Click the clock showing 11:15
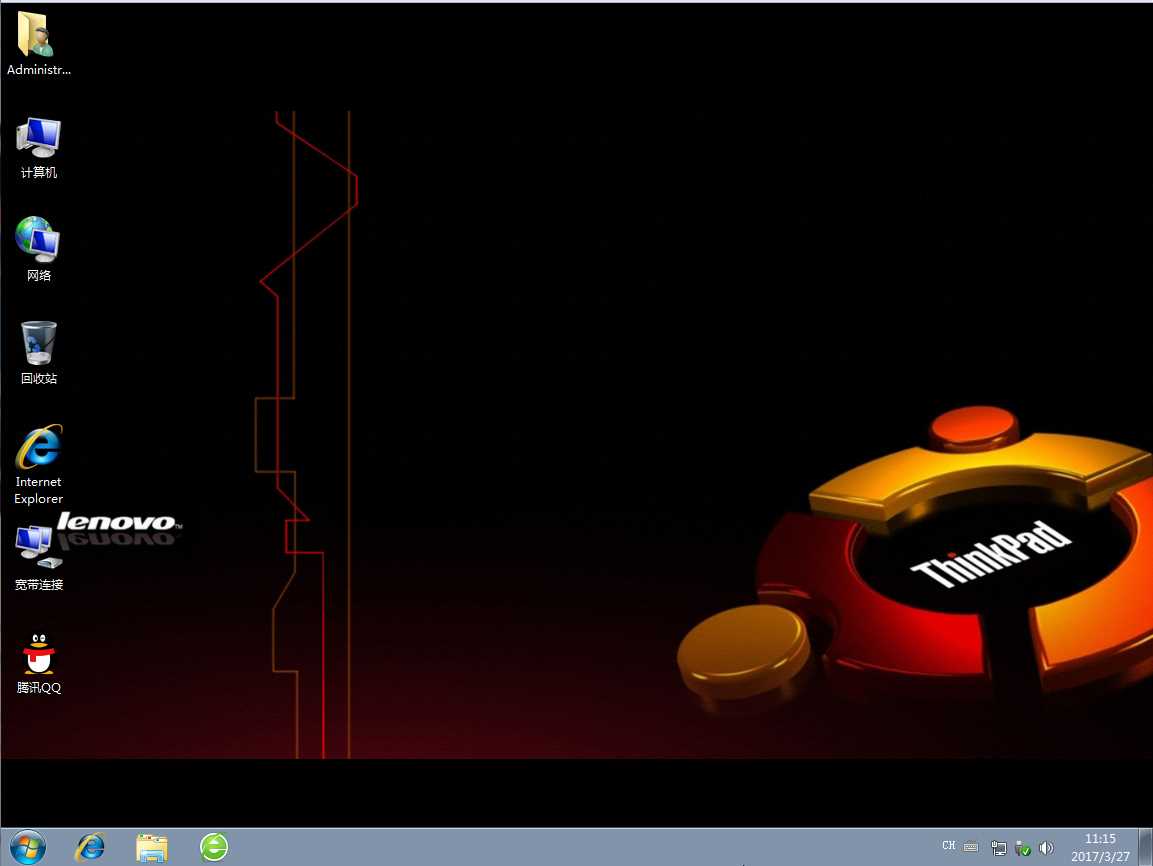This screenshot has height=866, width=1153. click(1100, 839)
